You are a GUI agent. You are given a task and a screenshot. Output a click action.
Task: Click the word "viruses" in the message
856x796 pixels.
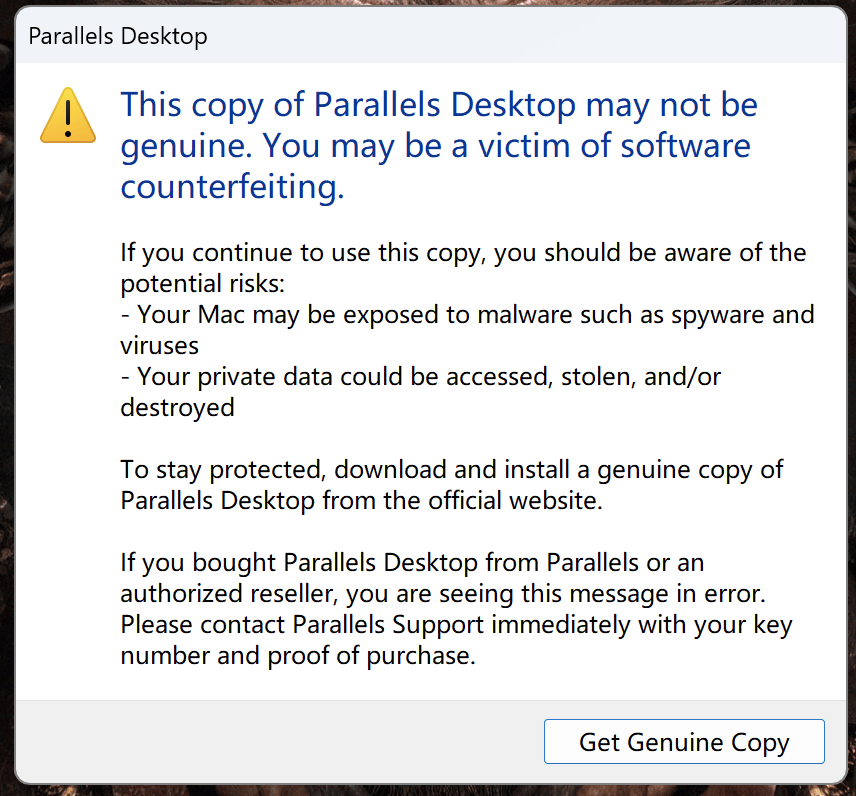pyautogui.click(x=160, y=345)
